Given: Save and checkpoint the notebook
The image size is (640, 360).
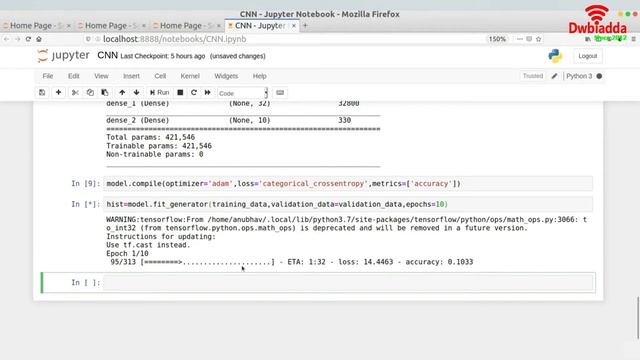Looking at the screenshot, I should click(42, 93).
